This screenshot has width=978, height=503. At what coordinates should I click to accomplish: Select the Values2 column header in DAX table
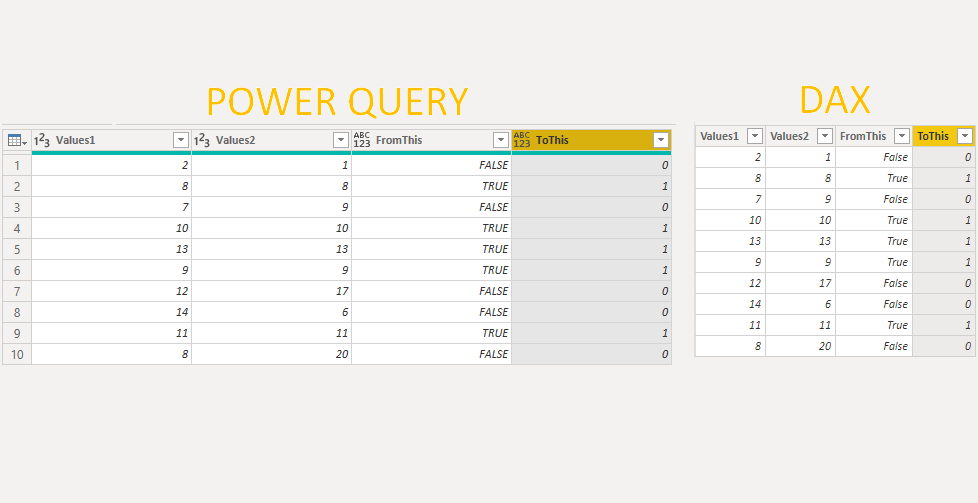[x=800, y=136]
